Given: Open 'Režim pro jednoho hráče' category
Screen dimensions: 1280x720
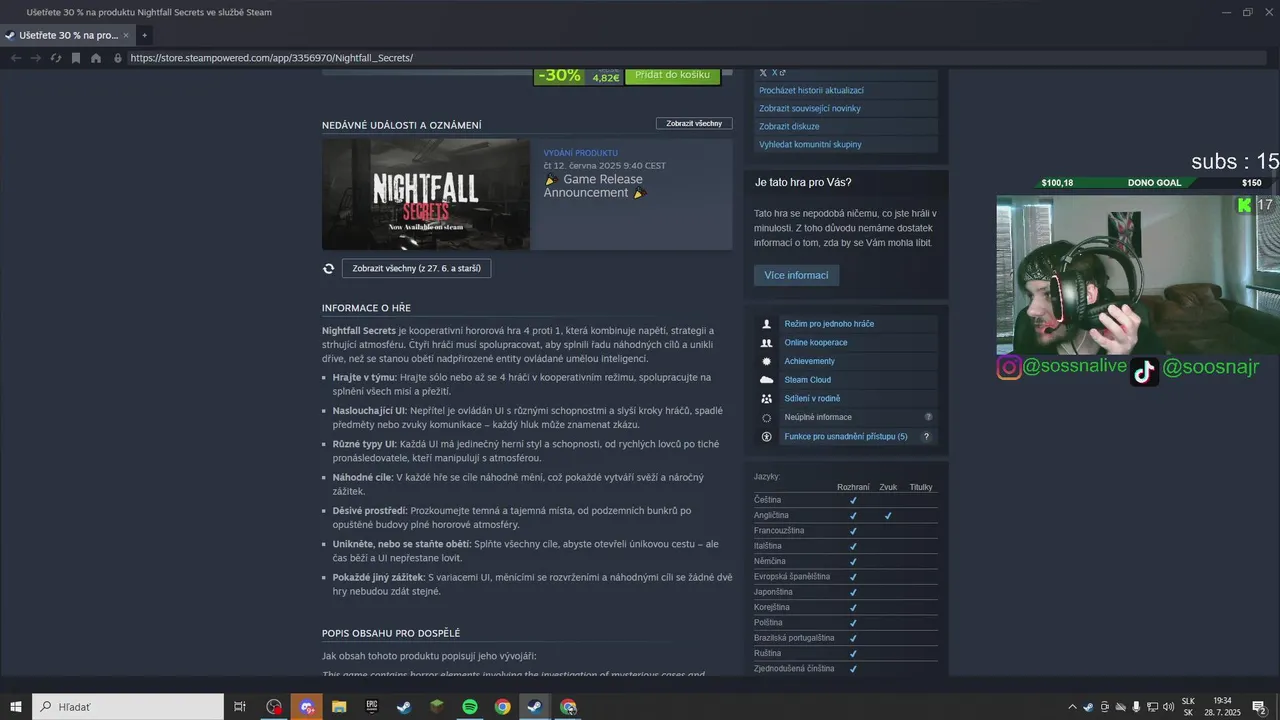Looking at the screenshot, I should pyautogui.click(x=829, y=324).
